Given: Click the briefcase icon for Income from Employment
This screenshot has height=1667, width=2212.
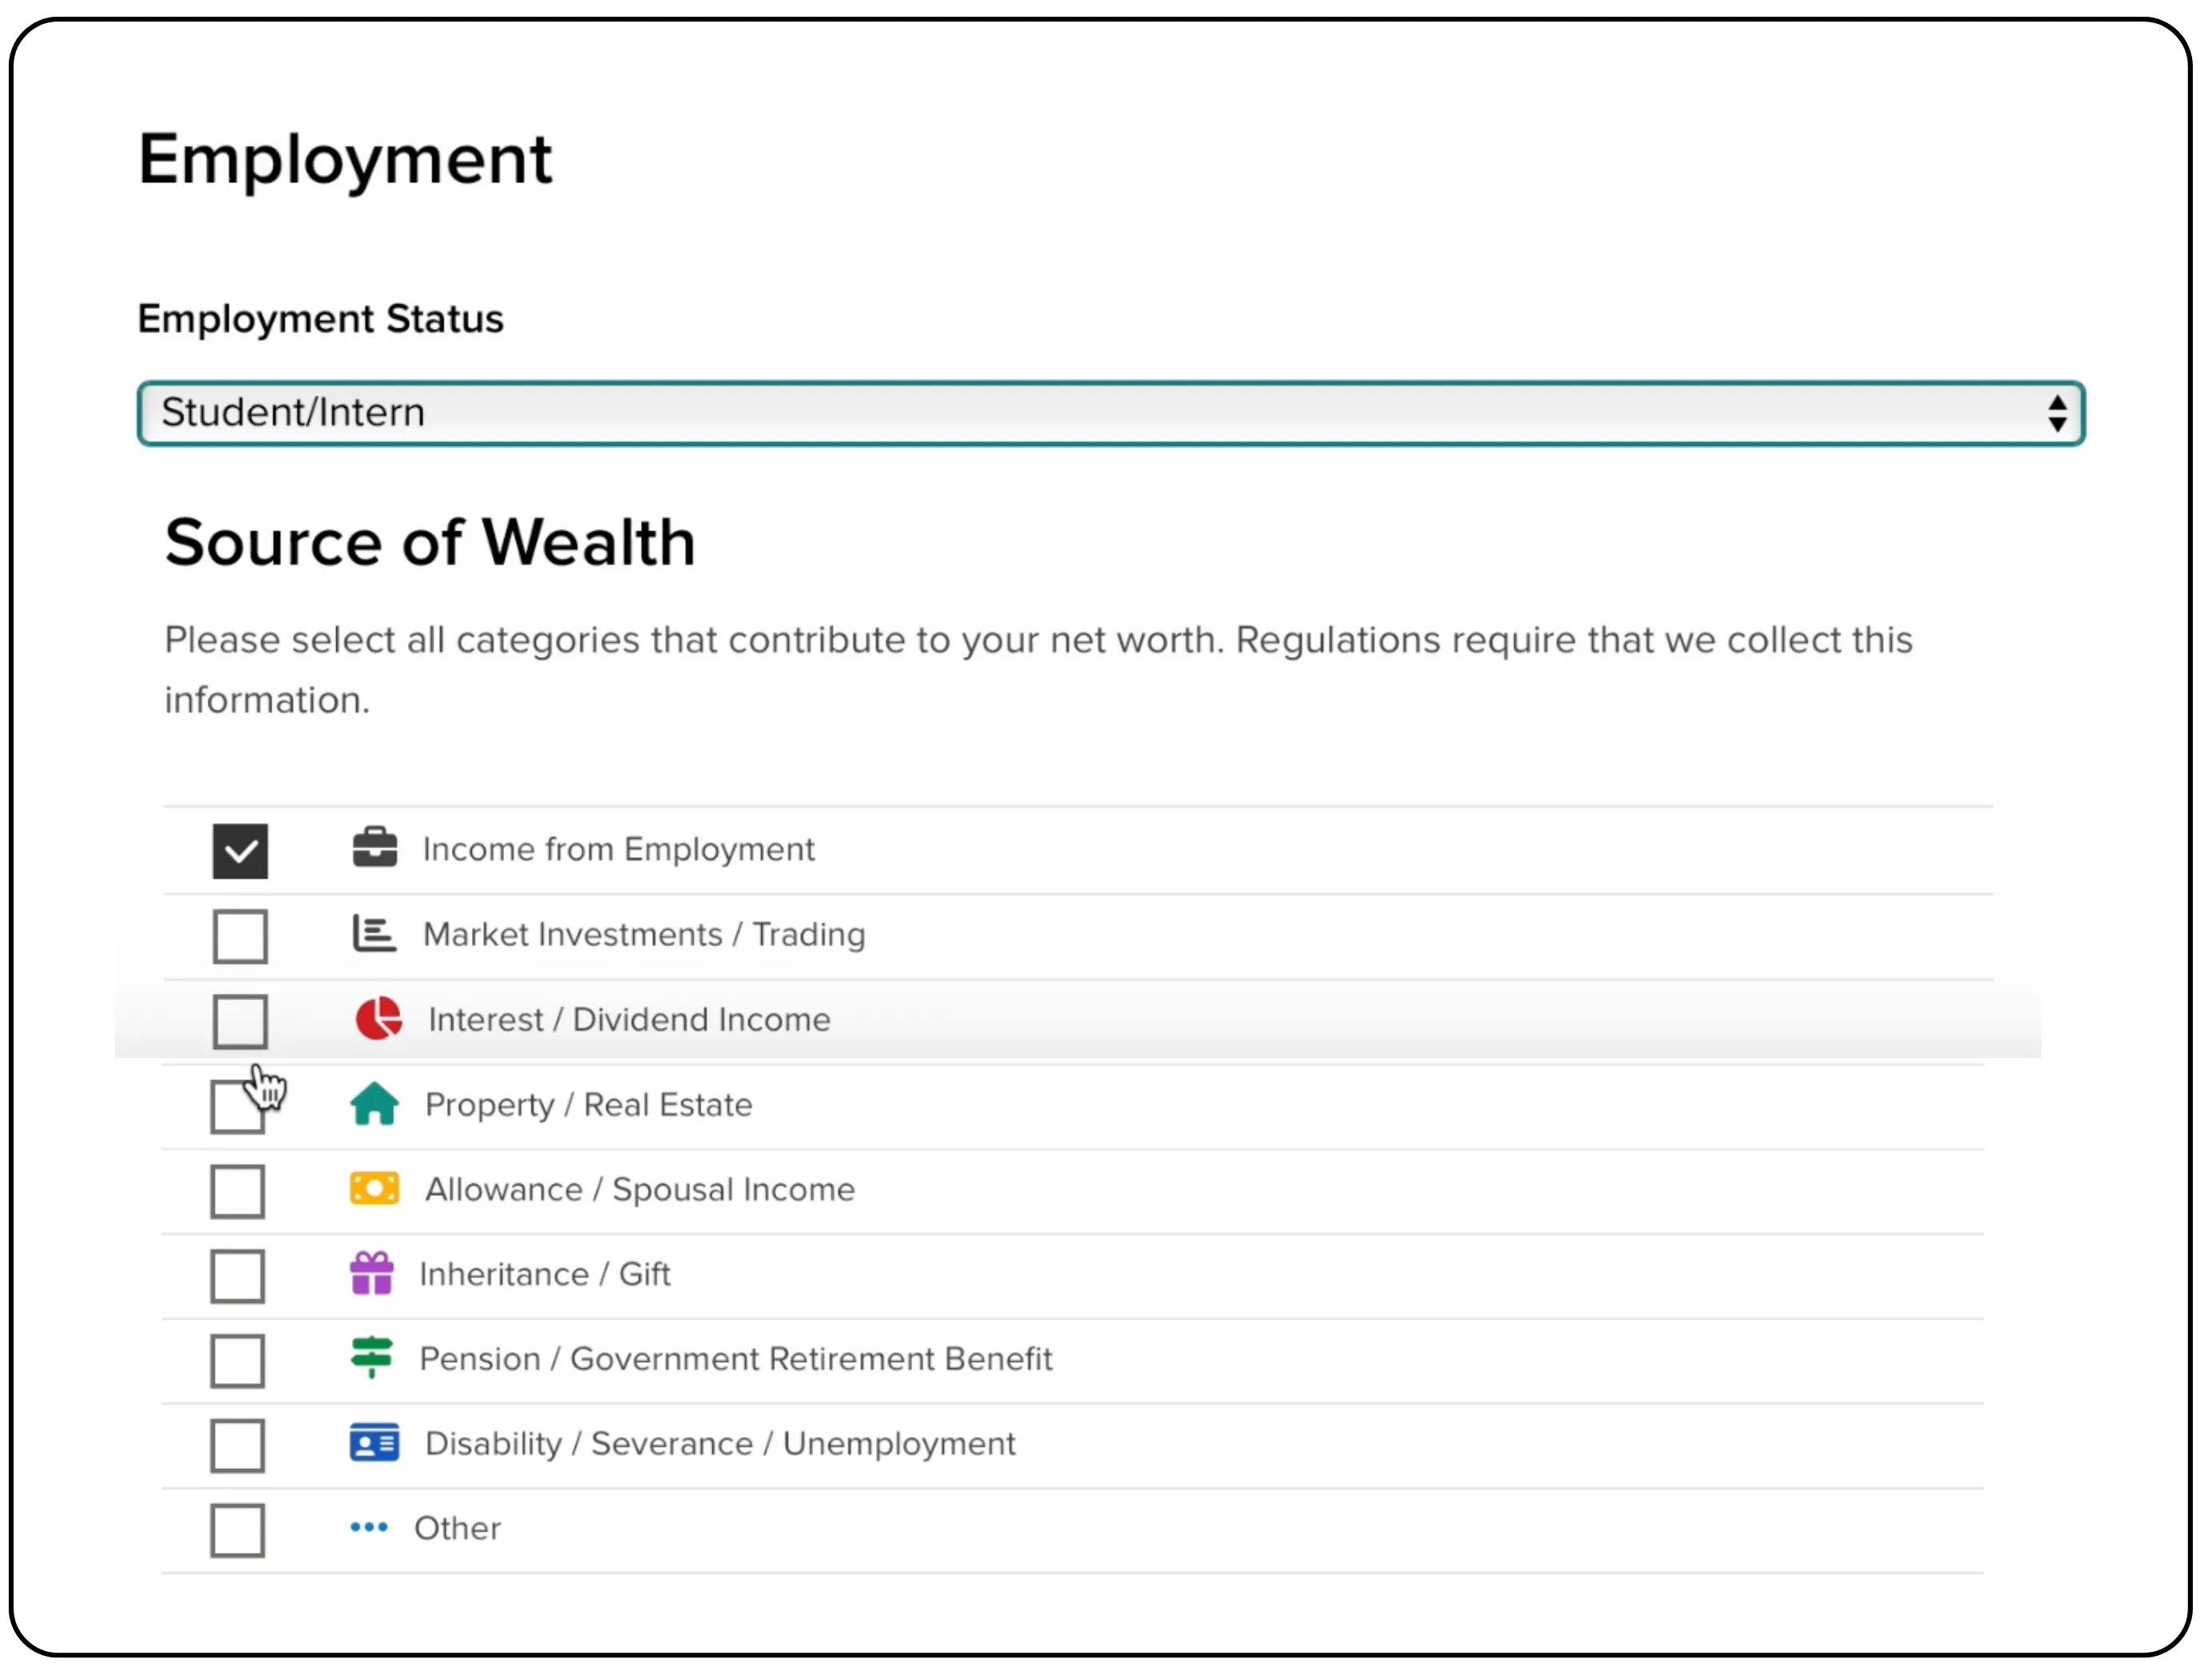Looking at the screenshot, I should coord(375,849).
